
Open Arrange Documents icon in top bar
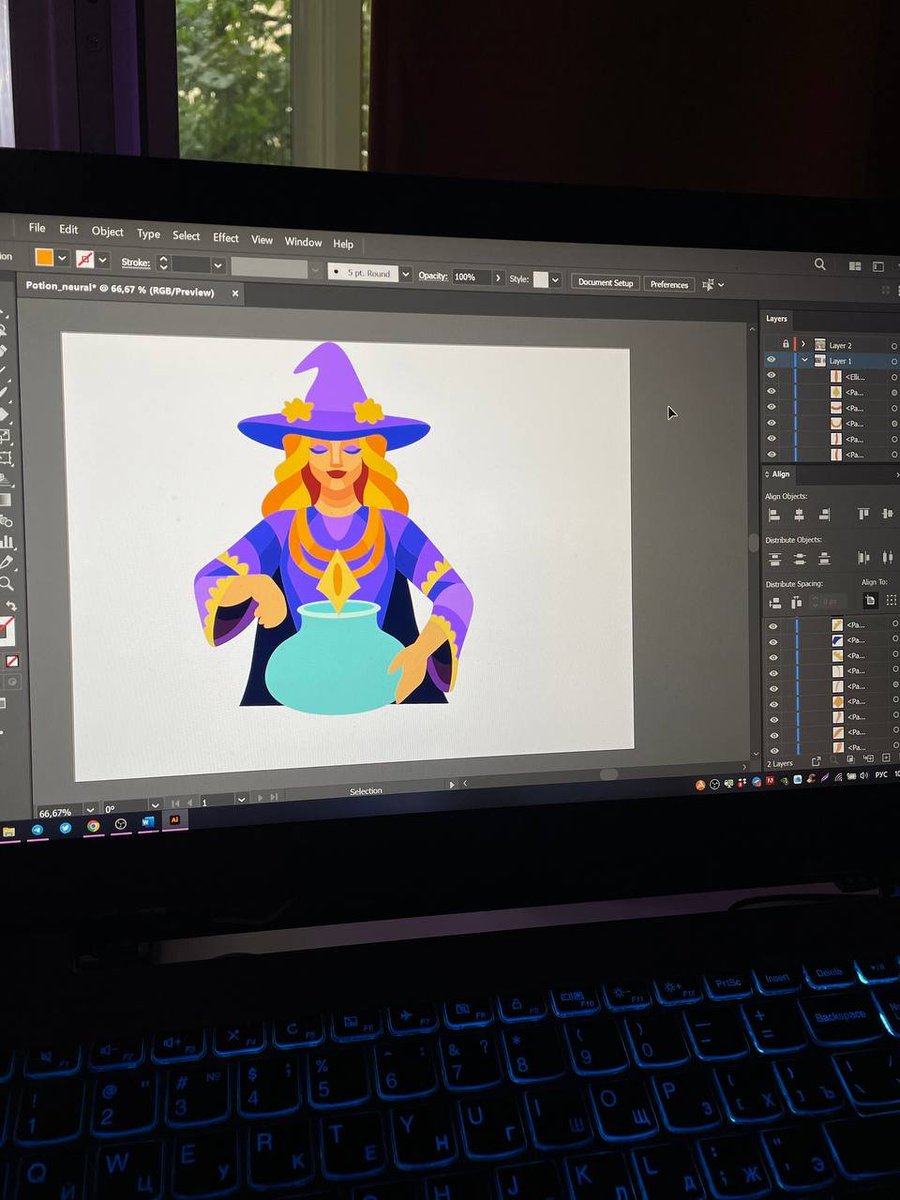[855, 266]
